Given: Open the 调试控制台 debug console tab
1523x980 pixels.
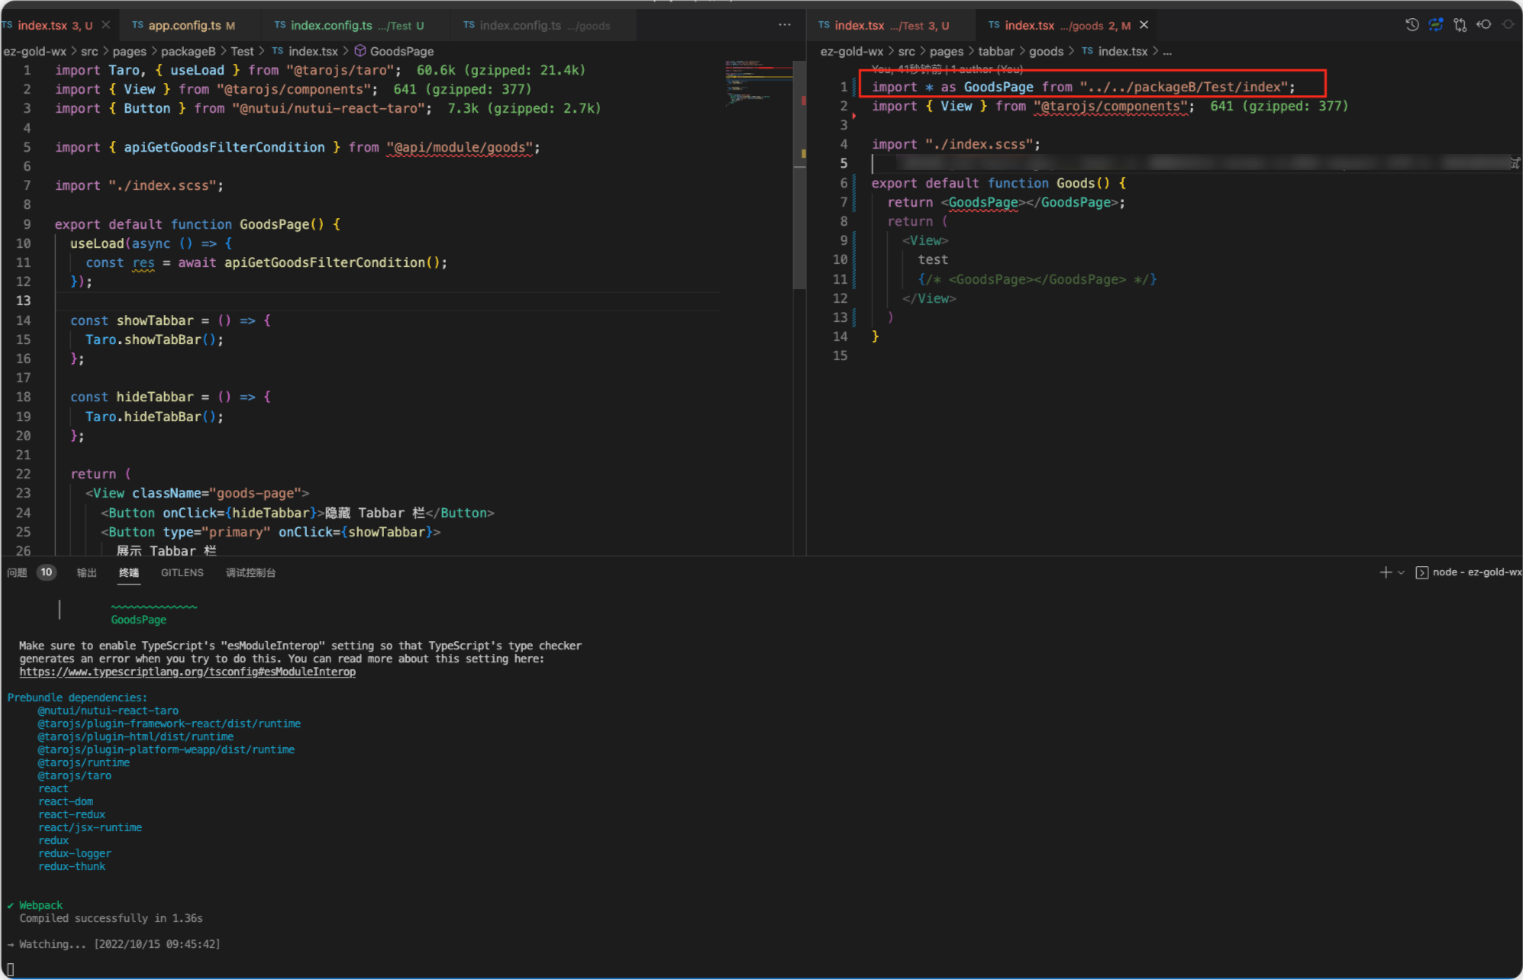Looking at the screenshot, I should (250, 573).
